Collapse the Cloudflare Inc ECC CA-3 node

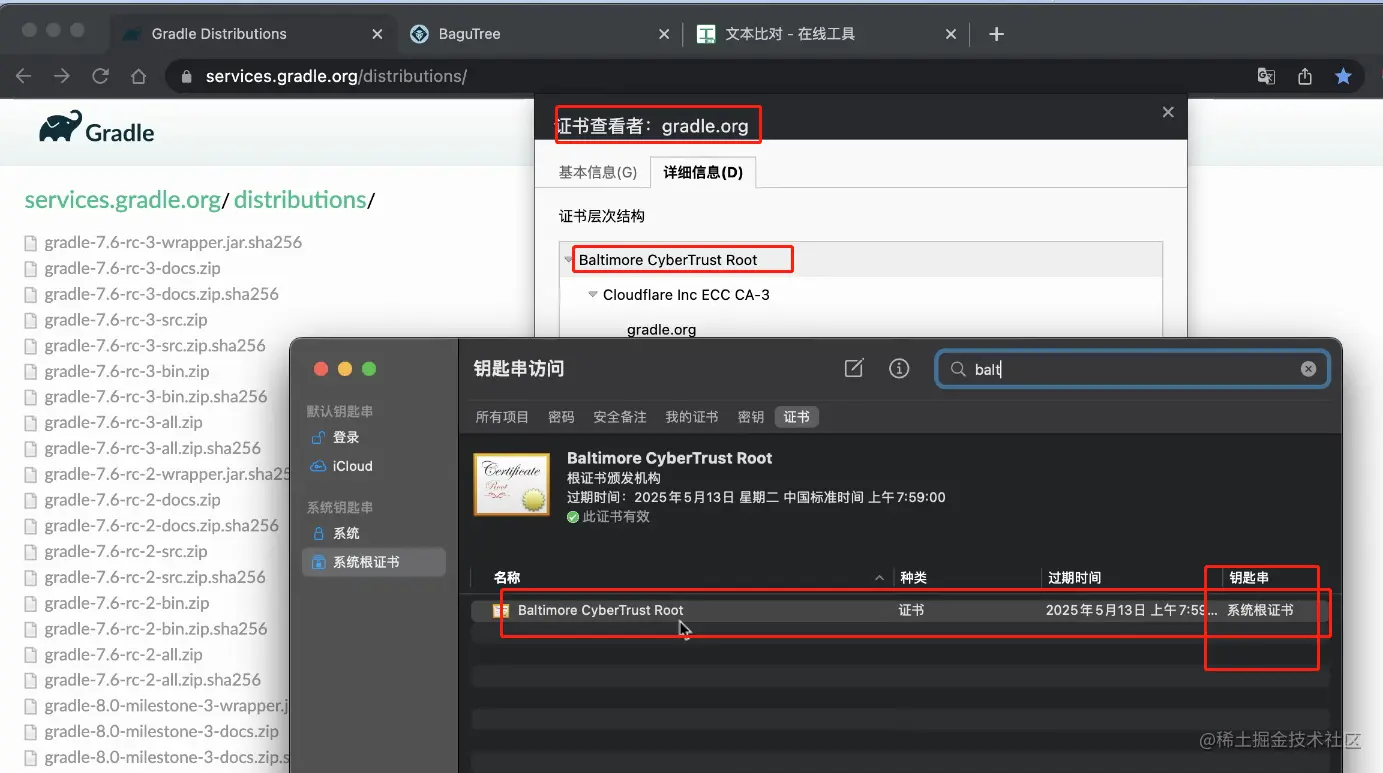tap(593, 295)
